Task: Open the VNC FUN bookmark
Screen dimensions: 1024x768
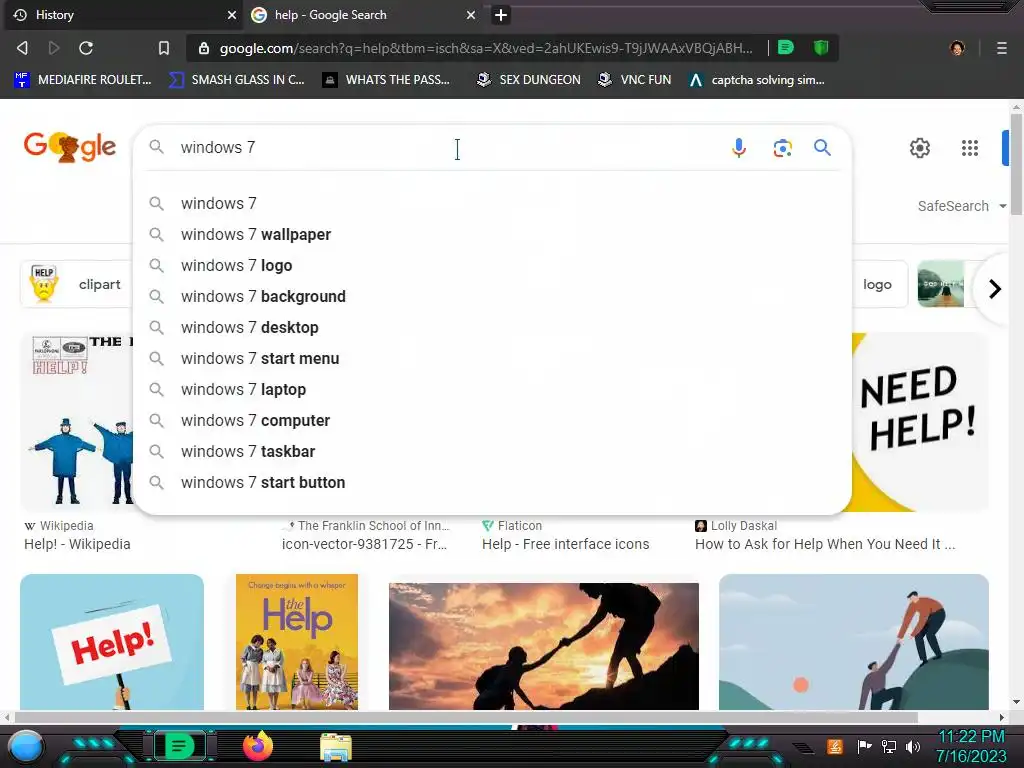Action: [x=635, y=80]
